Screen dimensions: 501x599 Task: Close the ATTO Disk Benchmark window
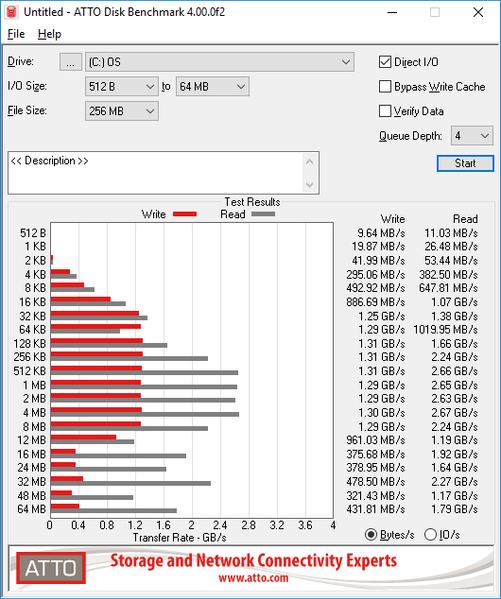(x=478, y=12)
